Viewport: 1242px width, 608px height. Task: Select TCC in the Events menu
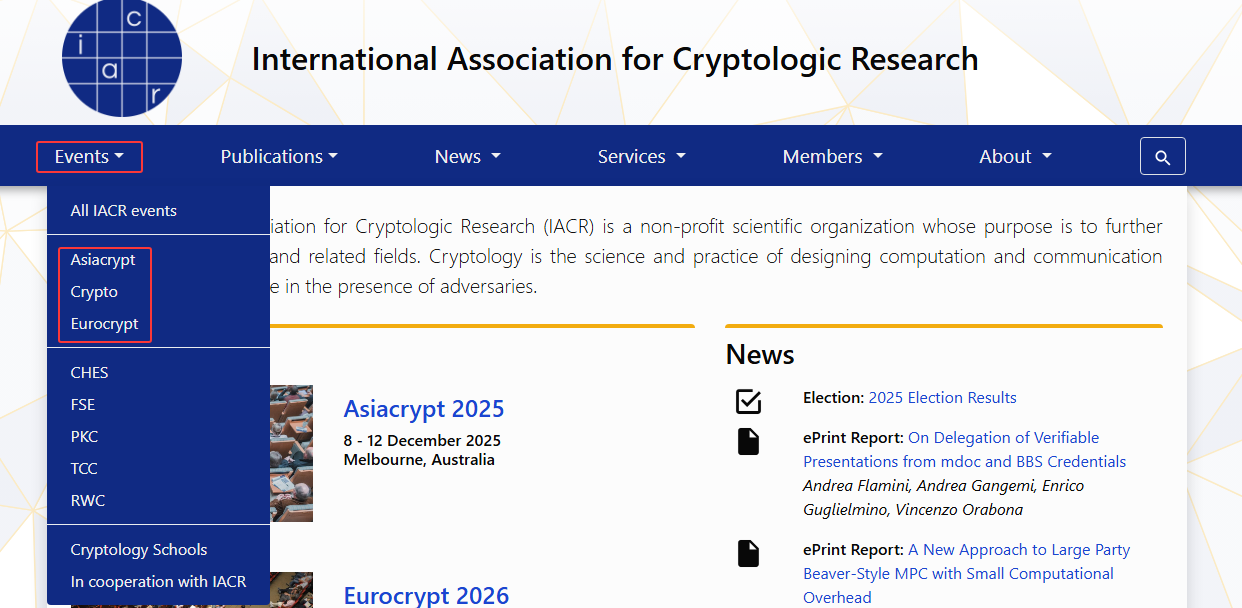pos(158,468)
